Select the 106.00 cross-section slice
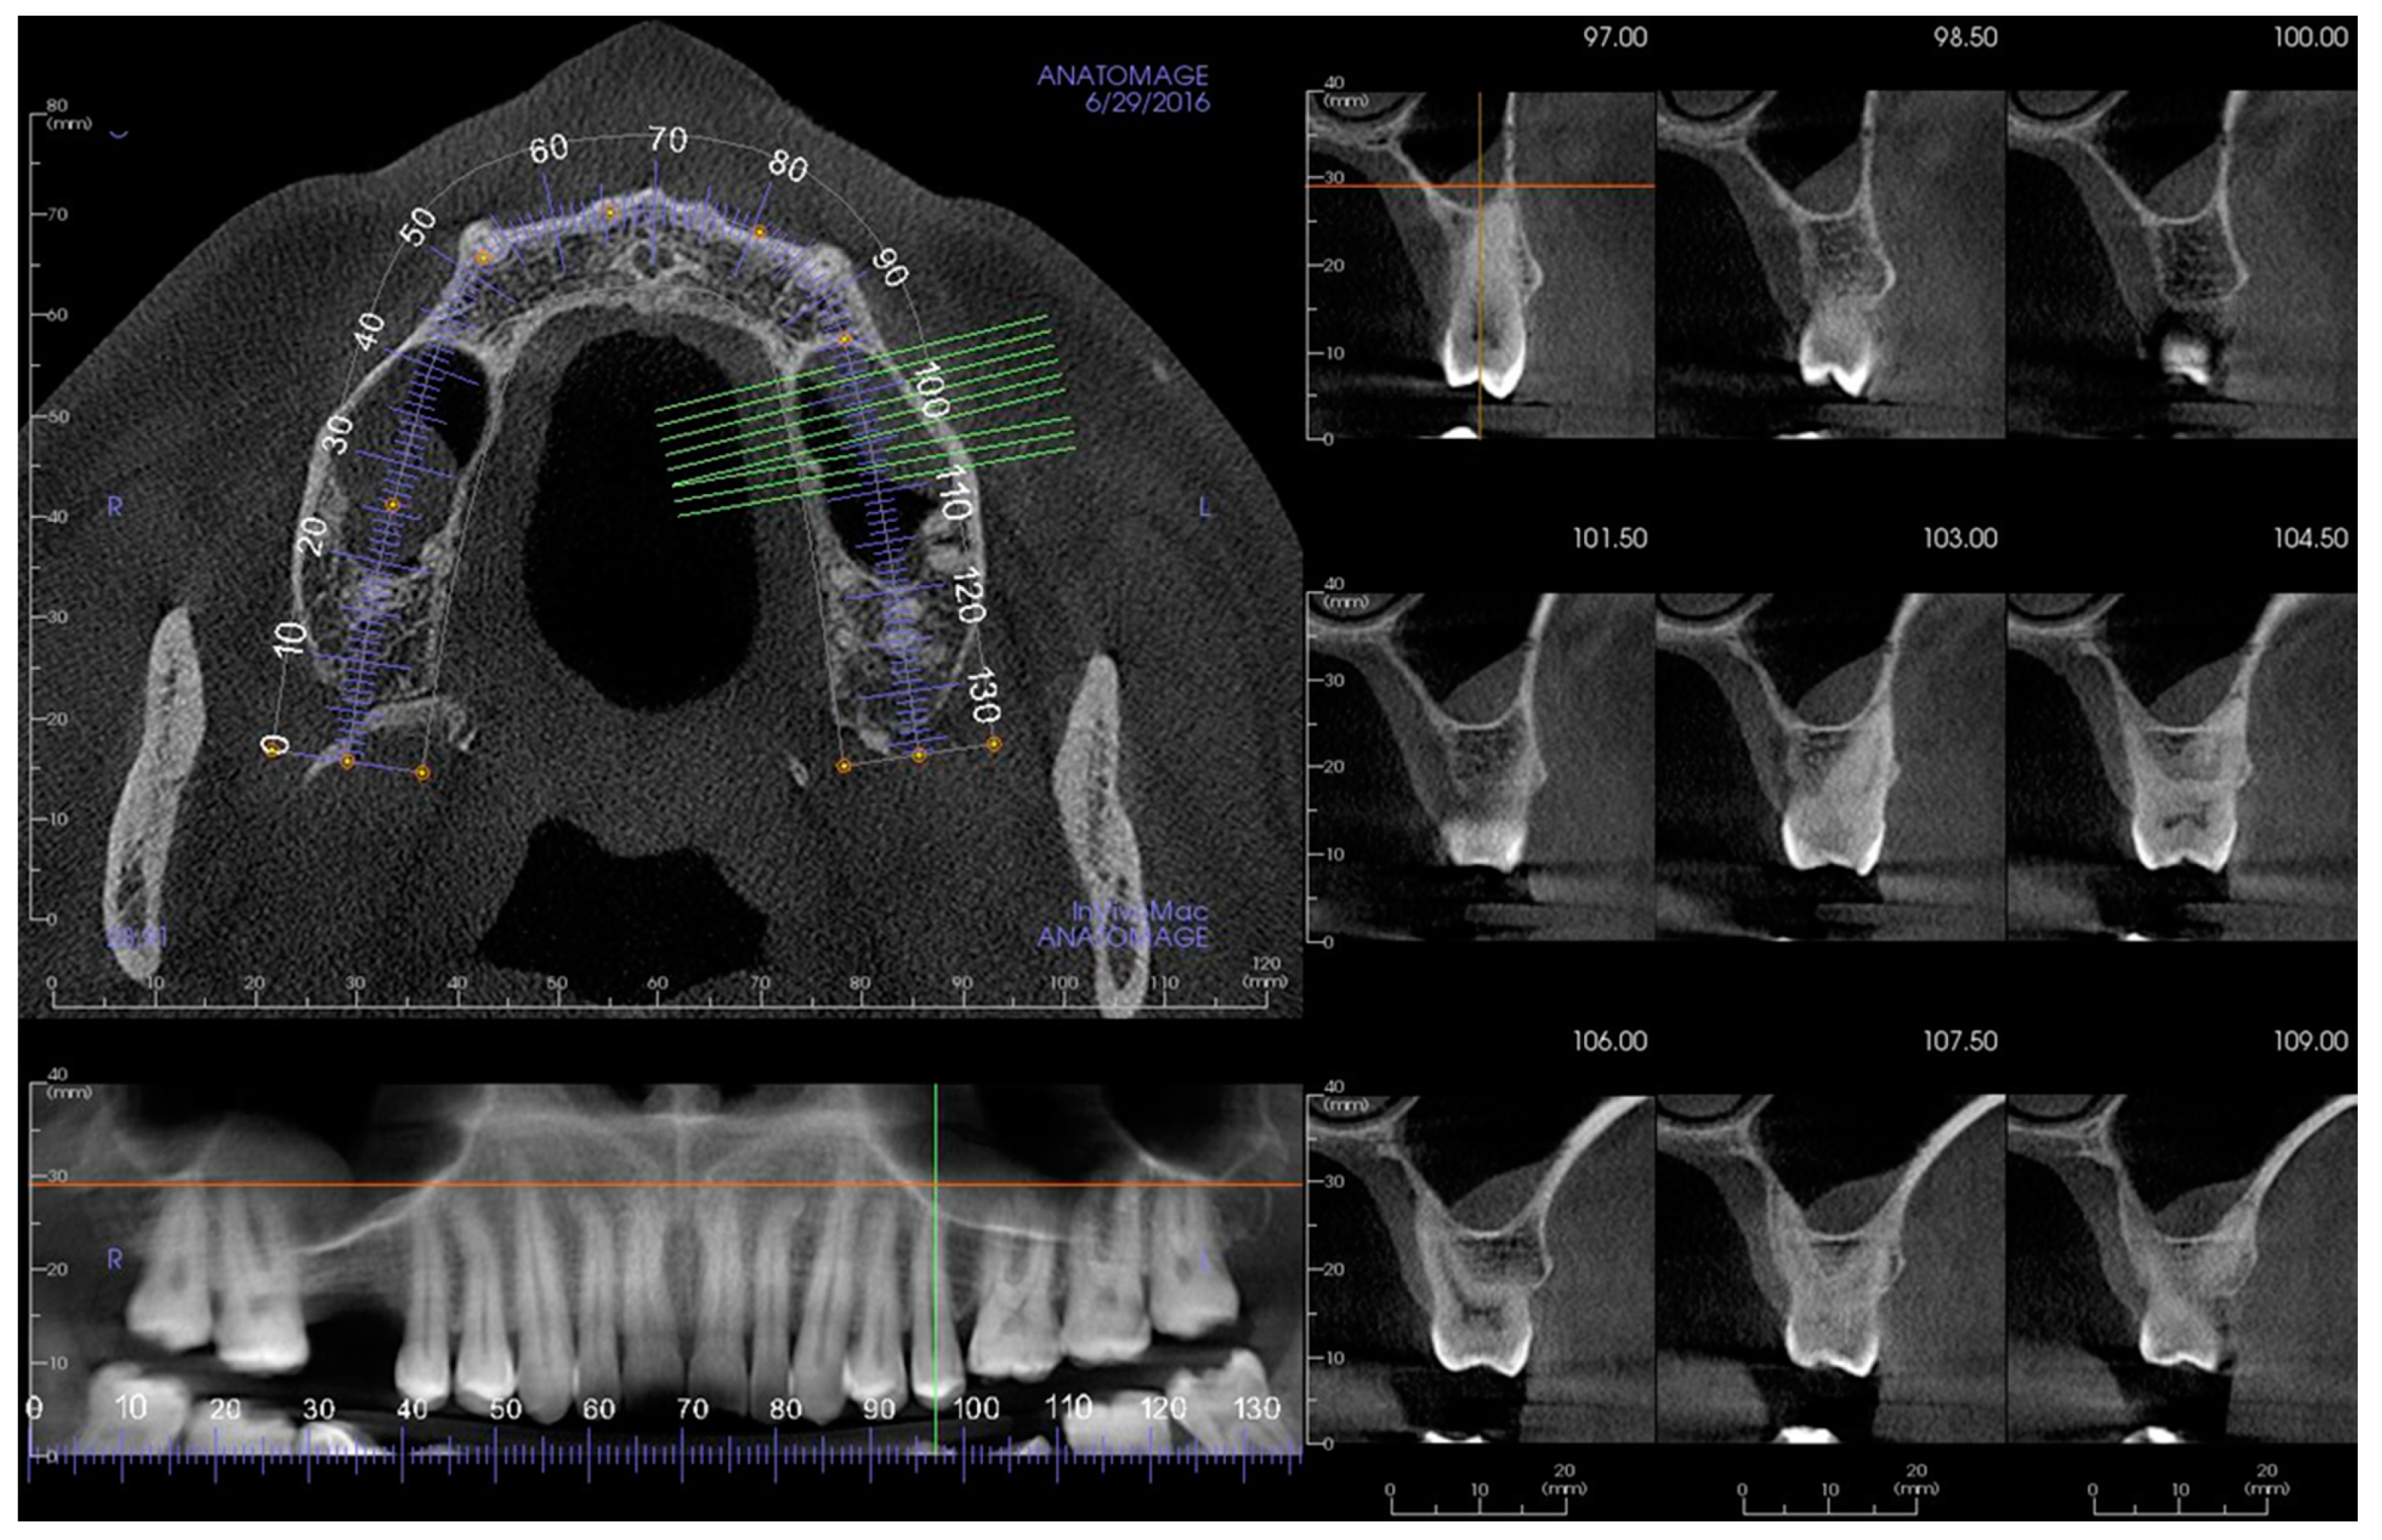Viewport: 2382px width, 1540px height. point(1480,1269)
